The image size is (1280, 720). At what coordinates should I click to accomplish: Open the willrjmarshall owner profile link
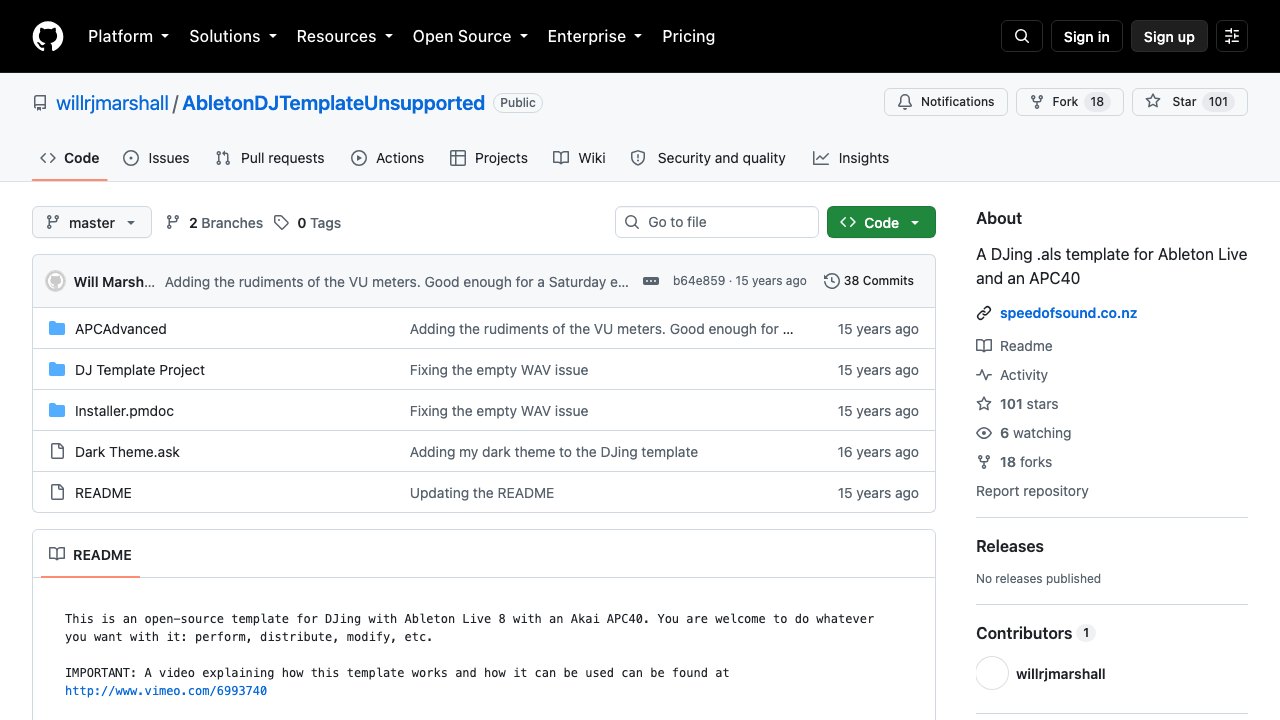[x=112, y=103]
